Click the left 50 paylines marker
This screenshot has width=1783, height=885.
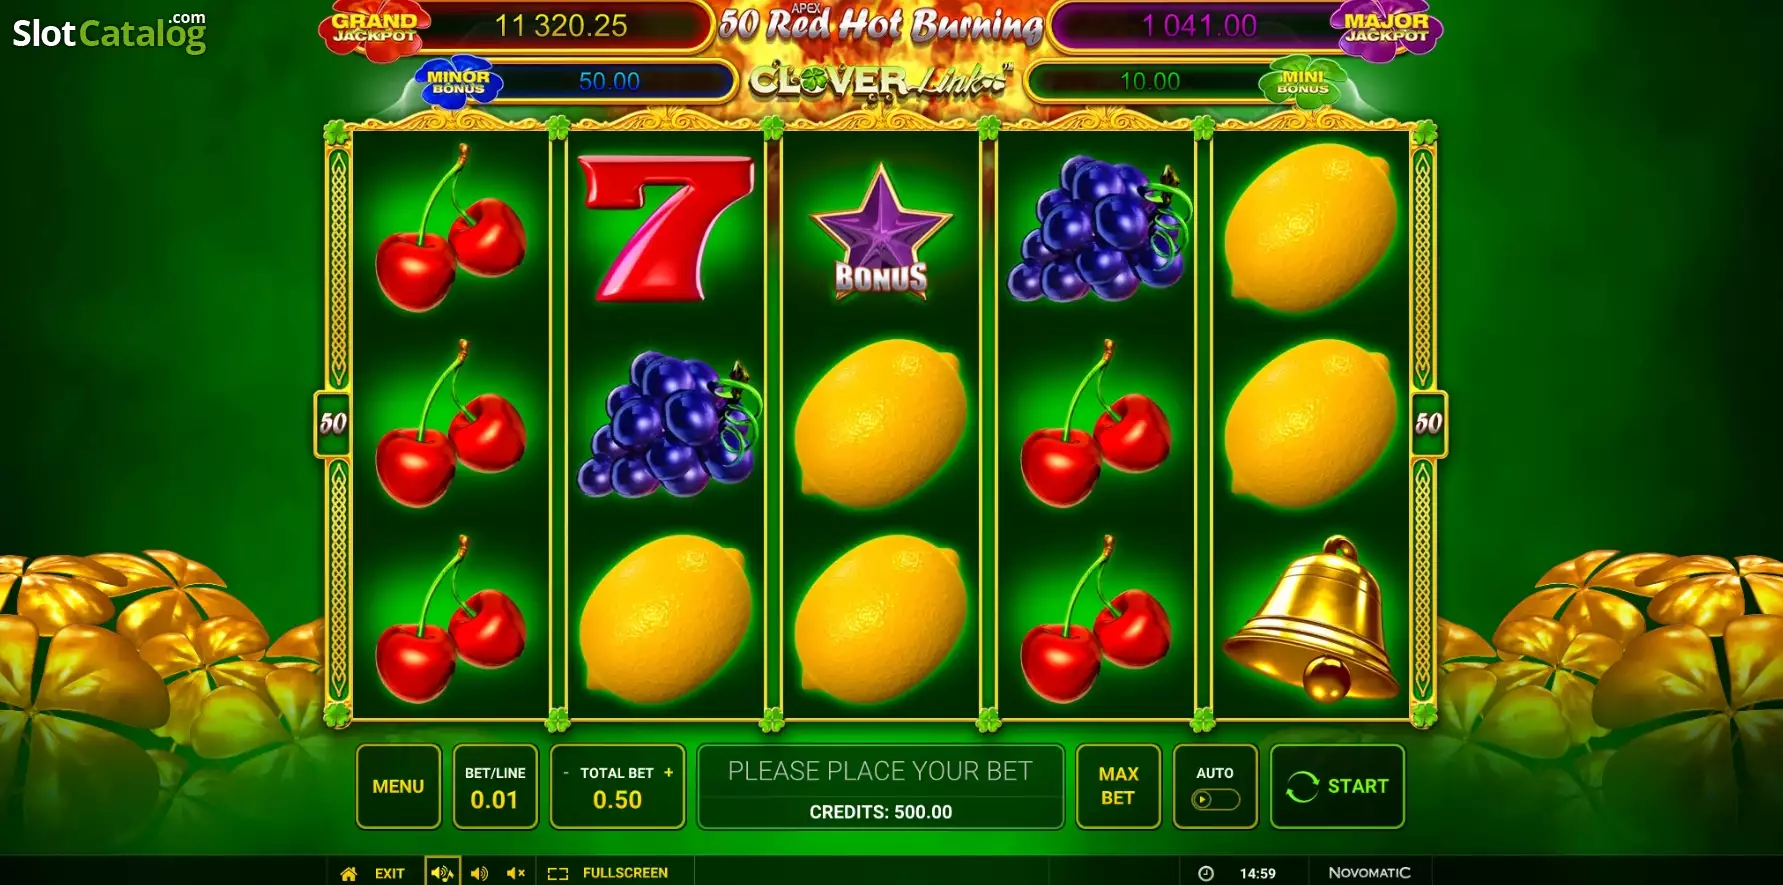pyautogui.click(x=333, y=424)
